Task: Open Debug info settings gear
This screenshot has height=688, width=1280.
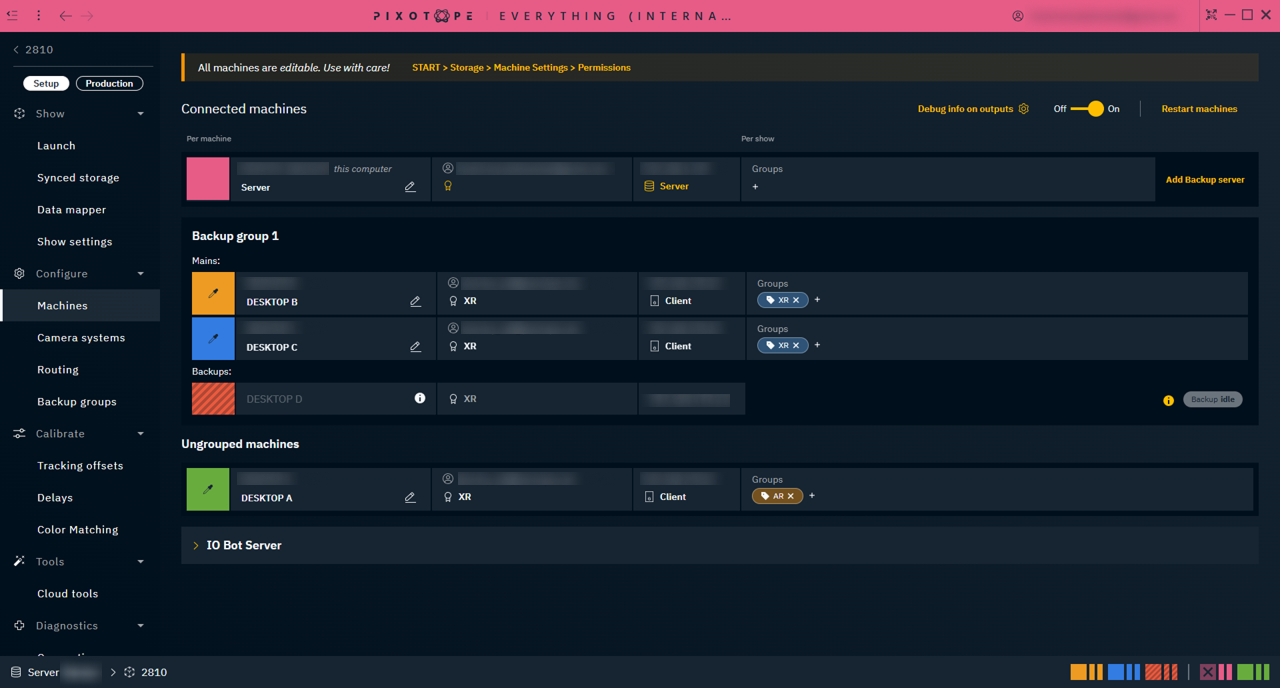Action: click(1023, 109)
